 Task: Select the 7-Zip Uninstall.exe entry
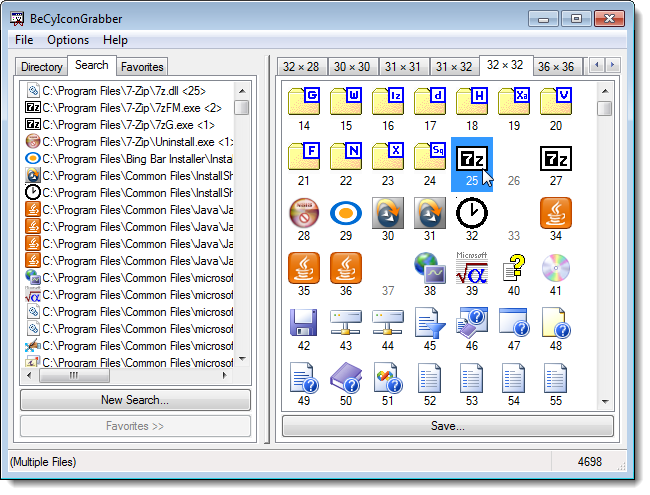(x=129, y=142)
